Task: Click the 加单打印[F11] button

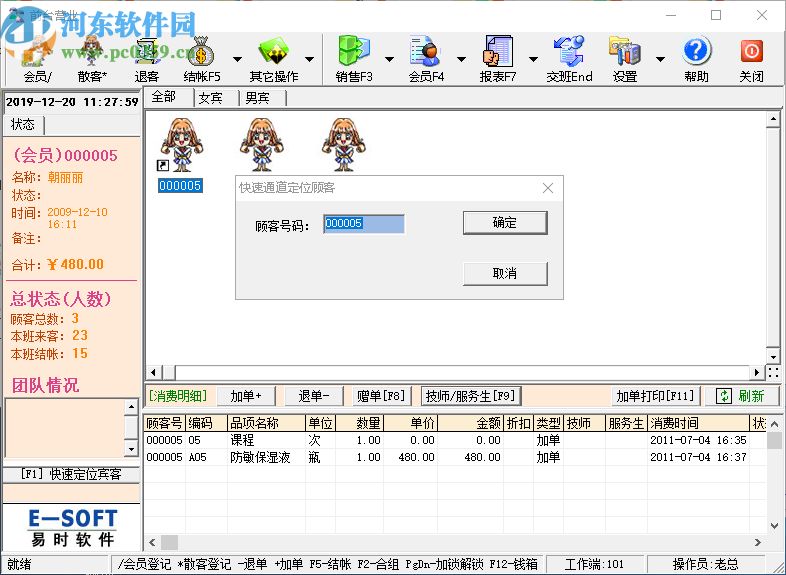Action: coord(655,396)
